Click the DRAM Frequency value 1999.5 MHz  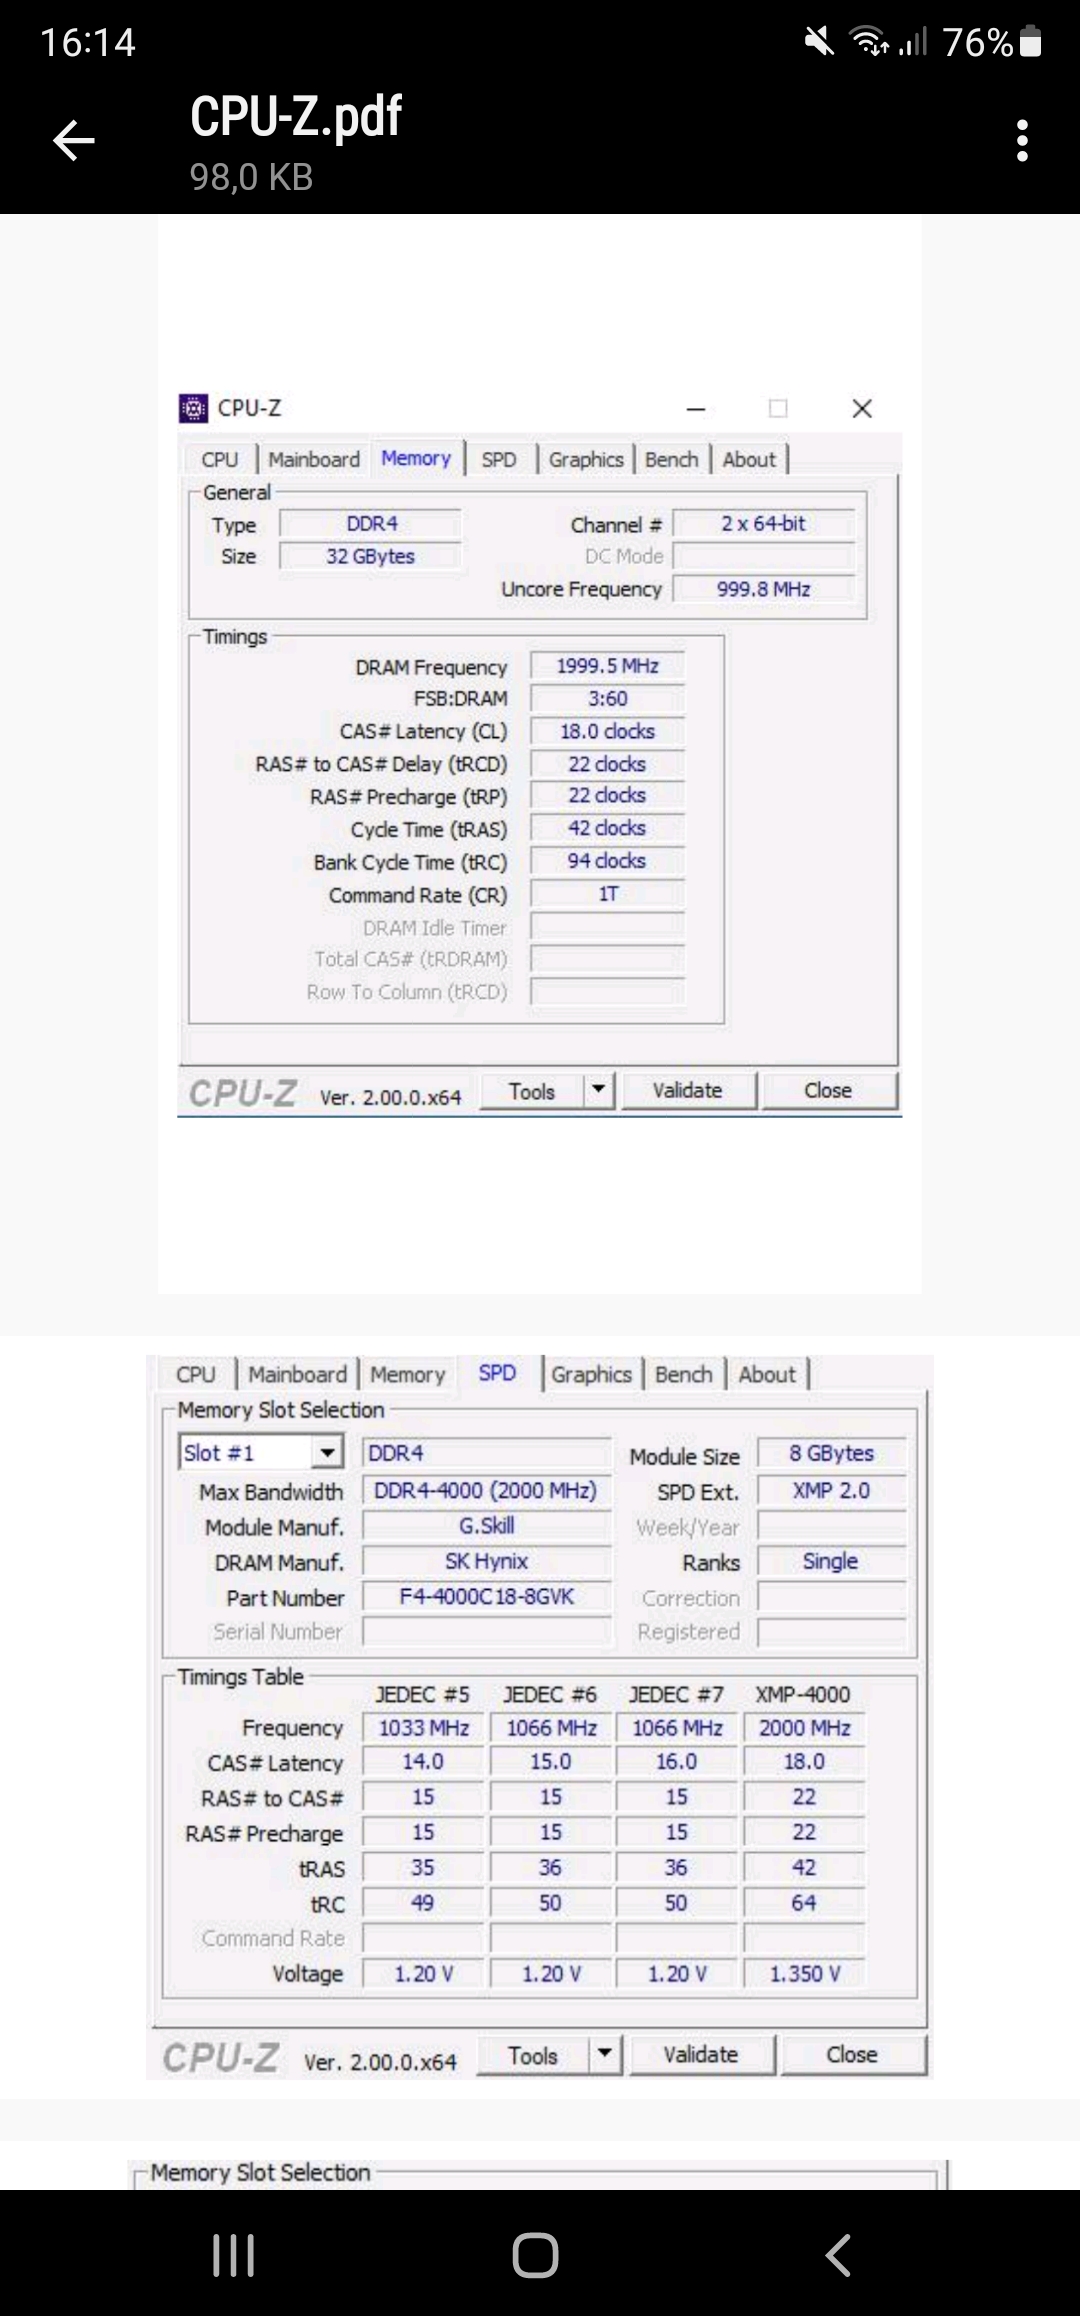point(607,666)
